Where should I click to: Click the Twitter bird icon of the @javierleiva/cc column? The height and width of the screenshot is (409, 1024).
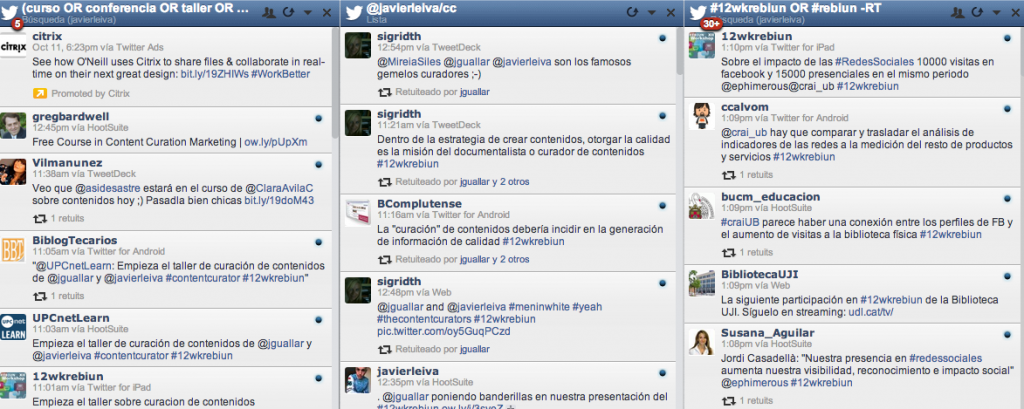click(353, 11)
